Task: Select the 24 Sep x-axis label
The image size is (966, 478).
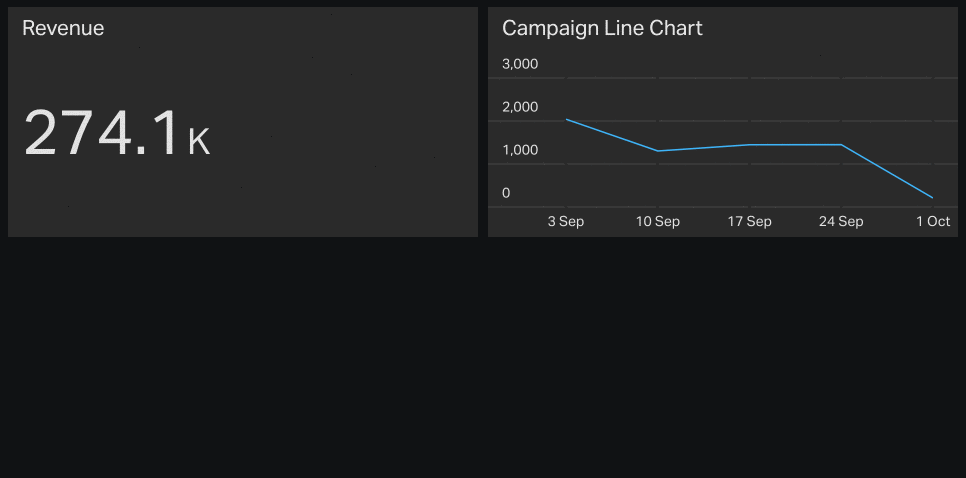Action: (841, 222)
